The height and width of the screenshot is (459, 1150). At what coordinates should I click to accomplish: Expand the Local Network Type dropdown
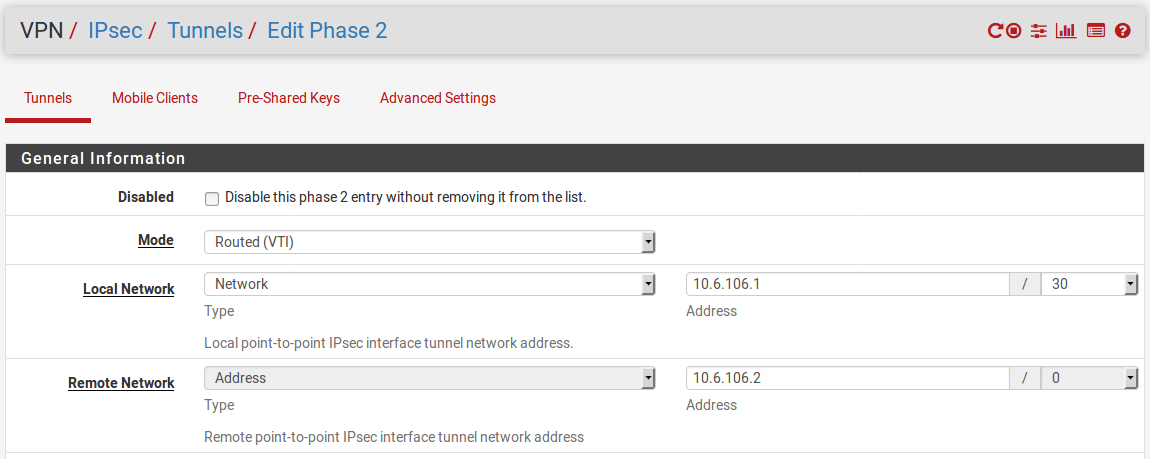(x=430, y=284)
